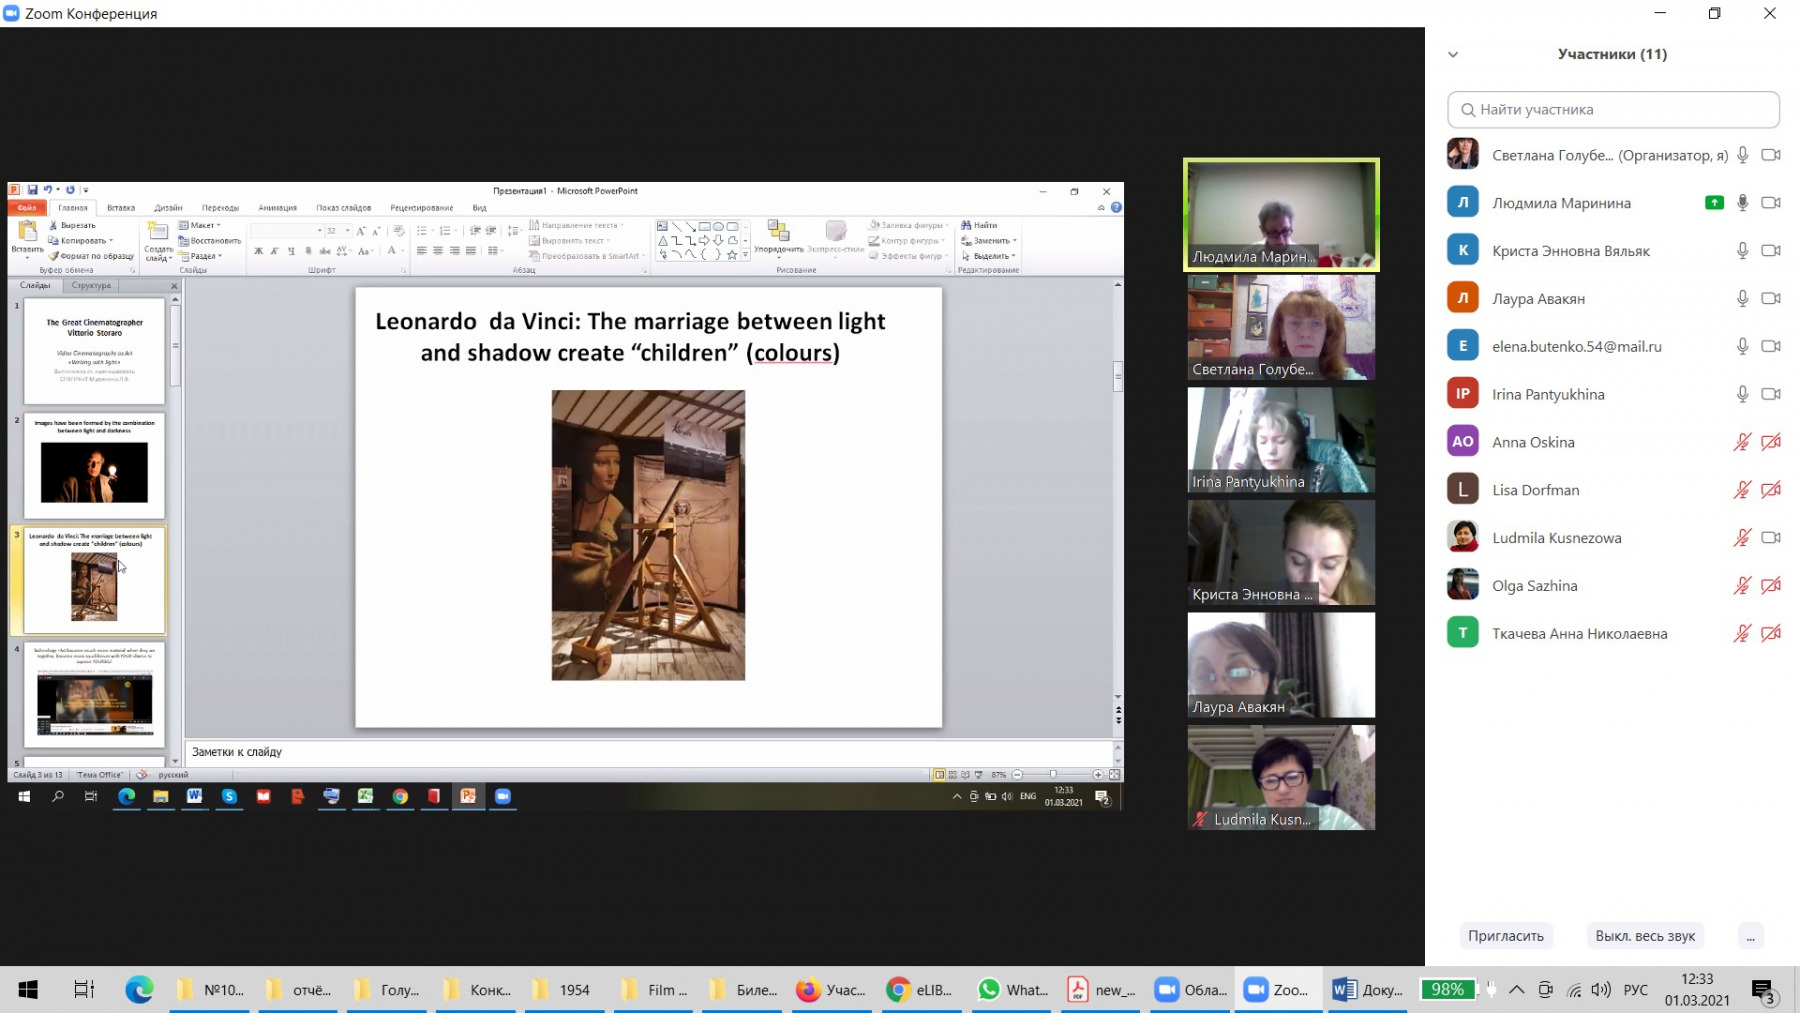Click the Пригласить button

(x=1505, y=936)
